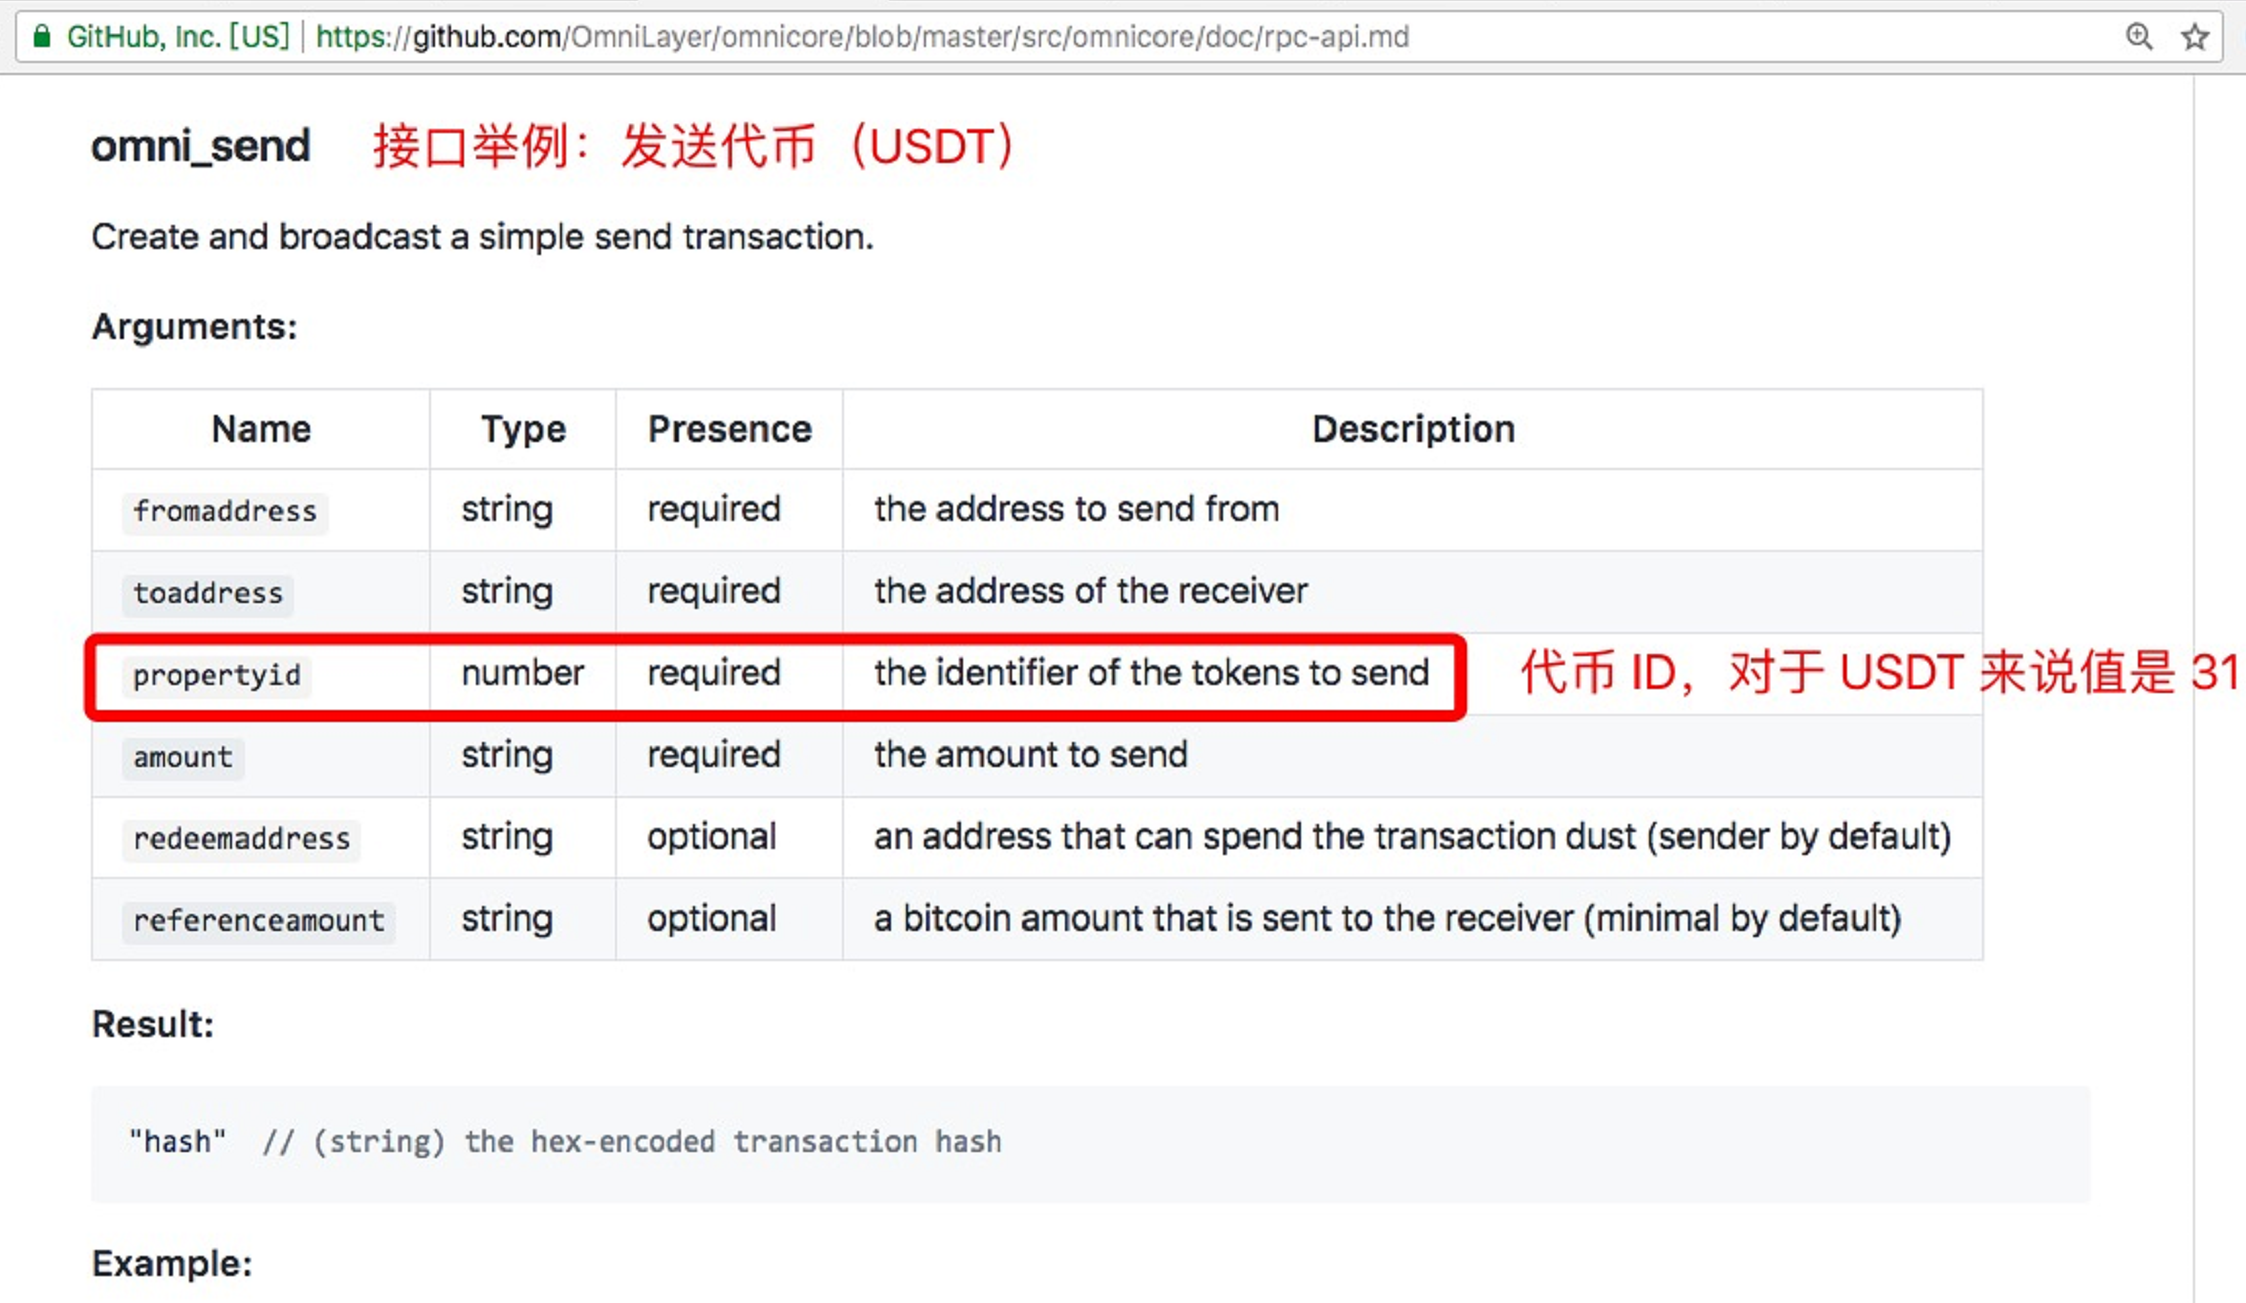
Task: Expand the Result section details
Action: [150, 1022]
